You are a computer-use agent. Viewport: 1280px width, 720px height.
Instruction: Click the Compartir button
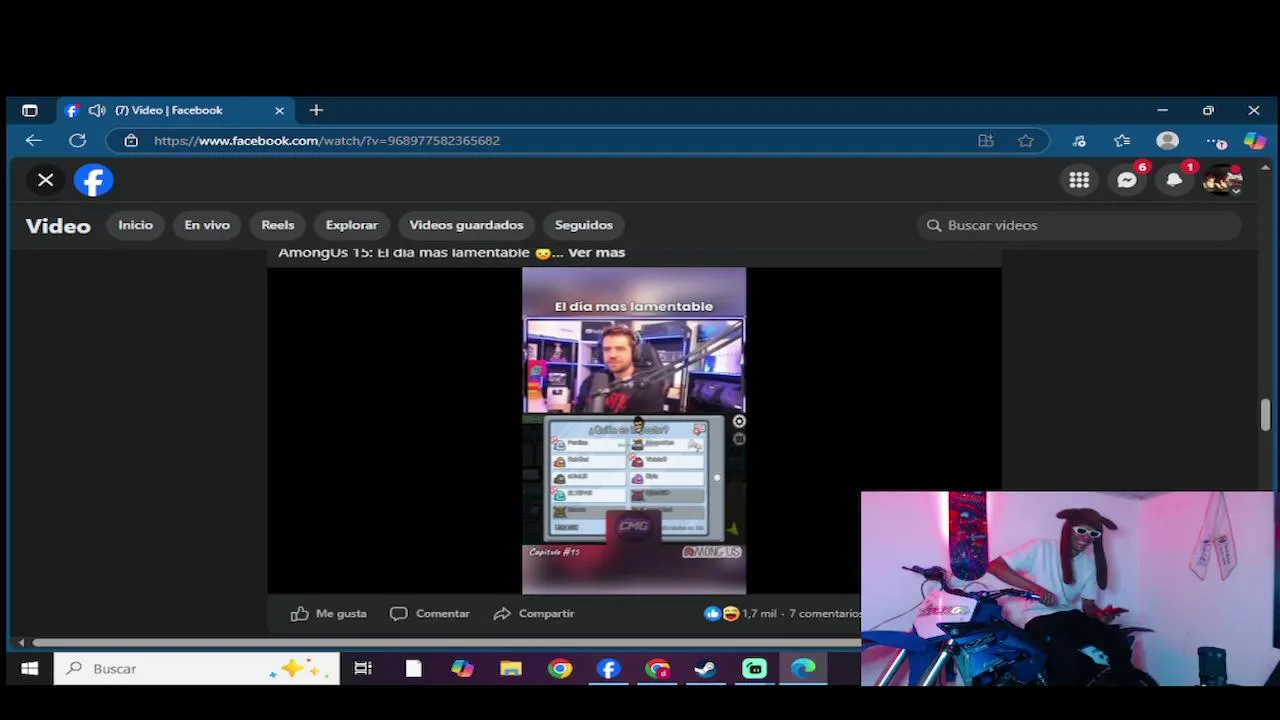coord(534,613)
